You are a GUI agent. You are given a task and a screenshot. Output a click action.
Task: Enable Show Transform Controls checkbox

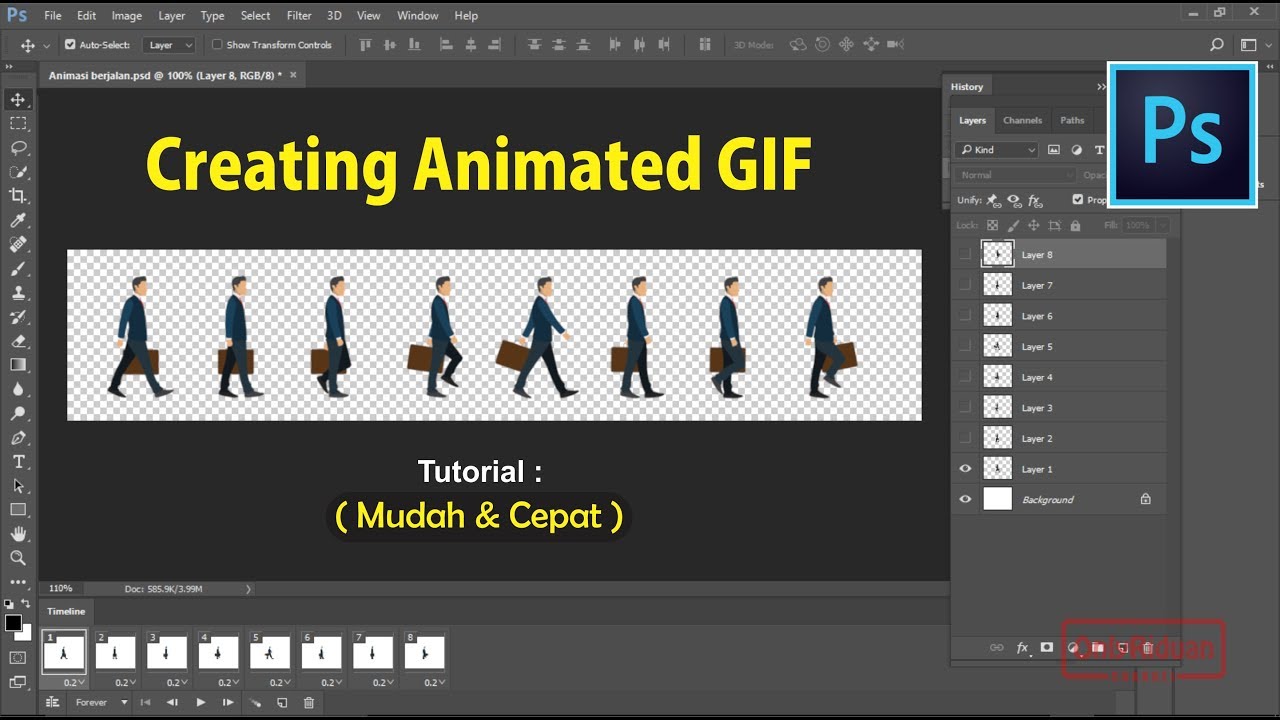217,45
